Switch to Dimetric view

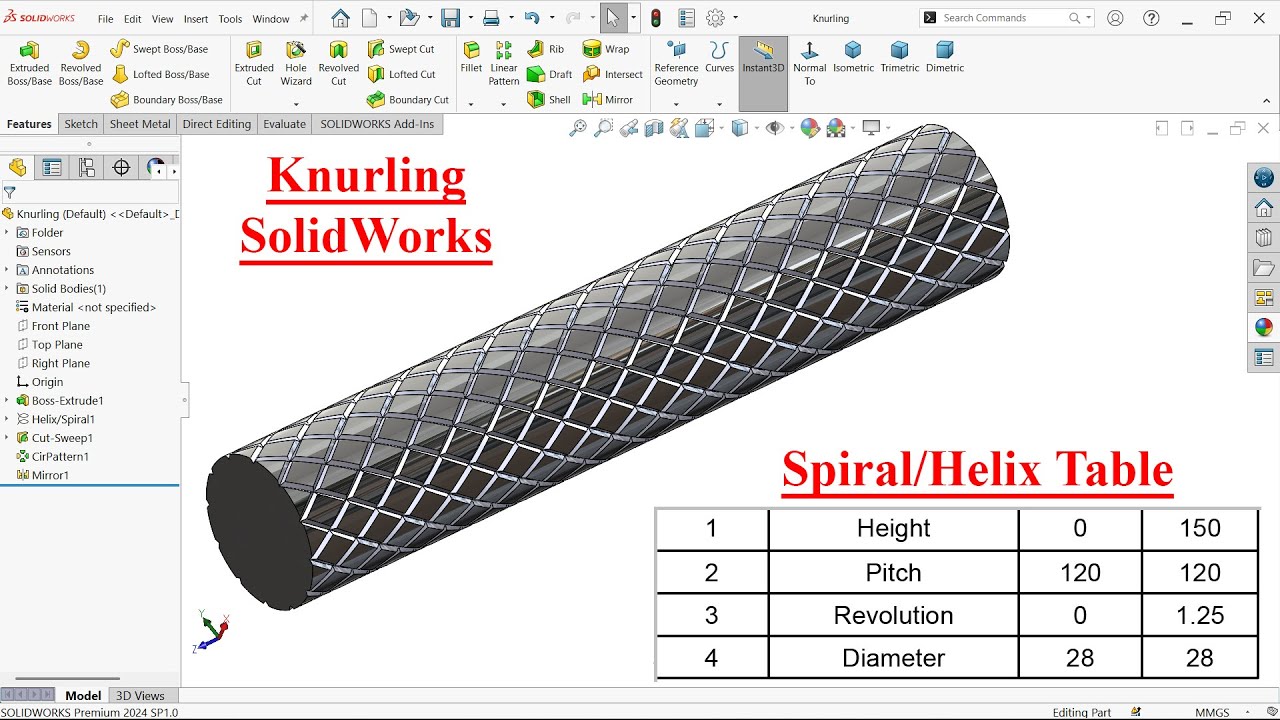pos(945,57)
